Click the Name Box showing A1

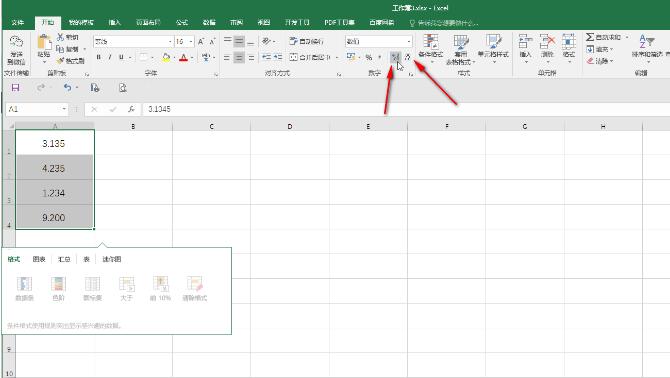pos(37,109)
